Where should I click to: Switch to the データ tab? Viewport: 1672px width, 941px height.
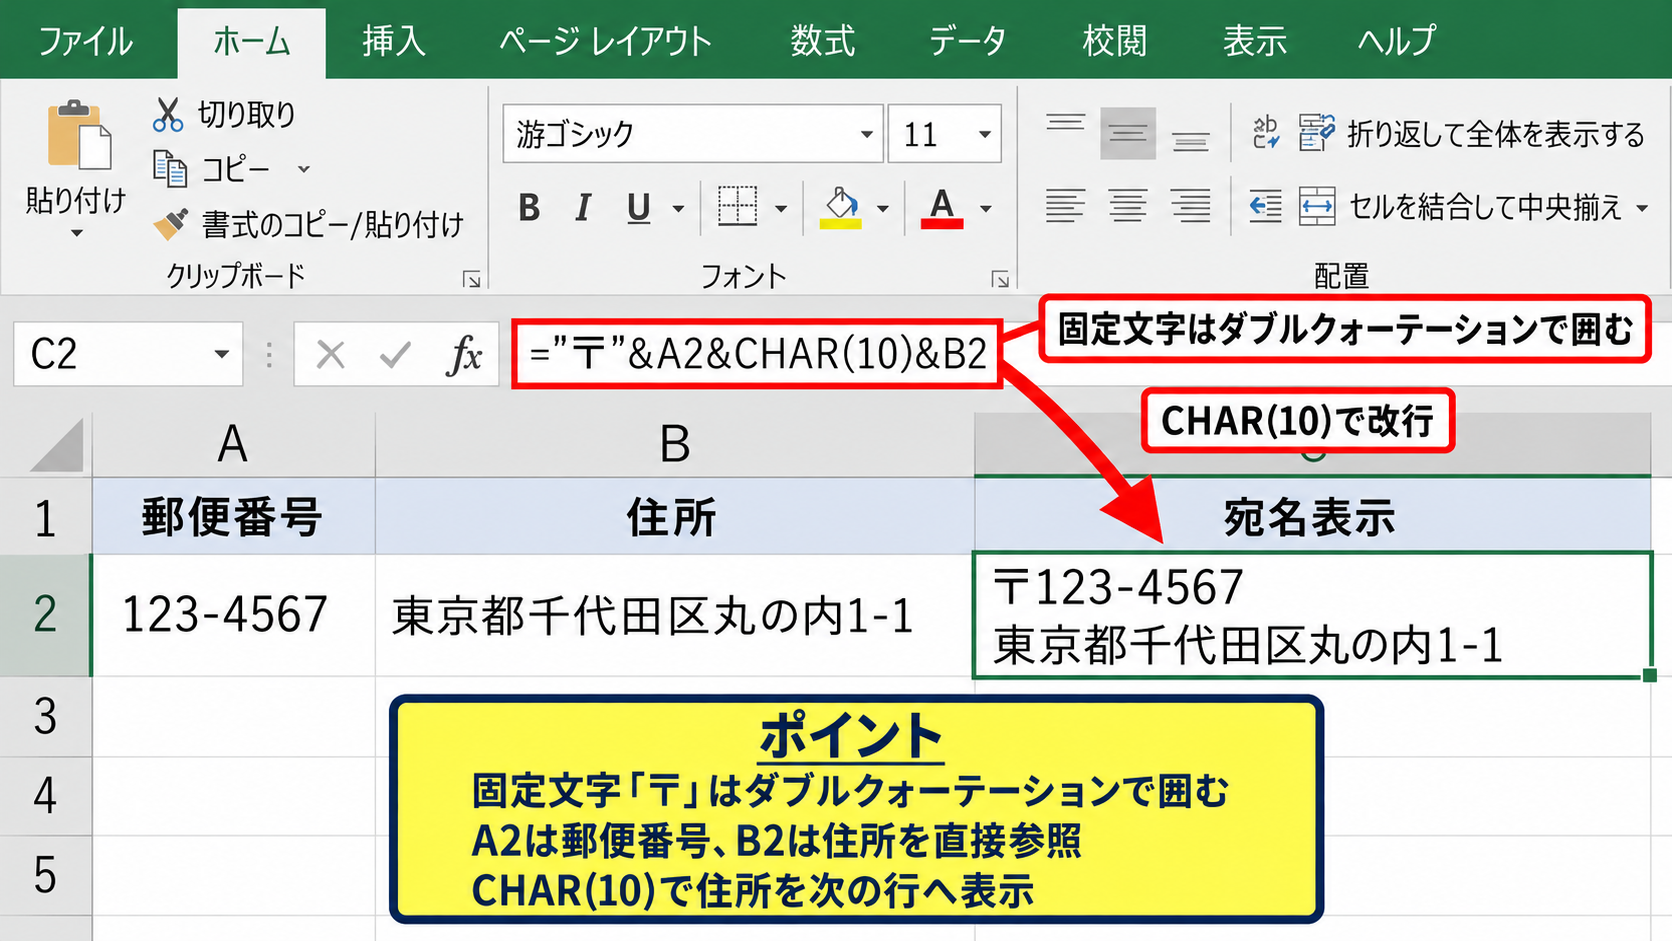click(968, 41)
